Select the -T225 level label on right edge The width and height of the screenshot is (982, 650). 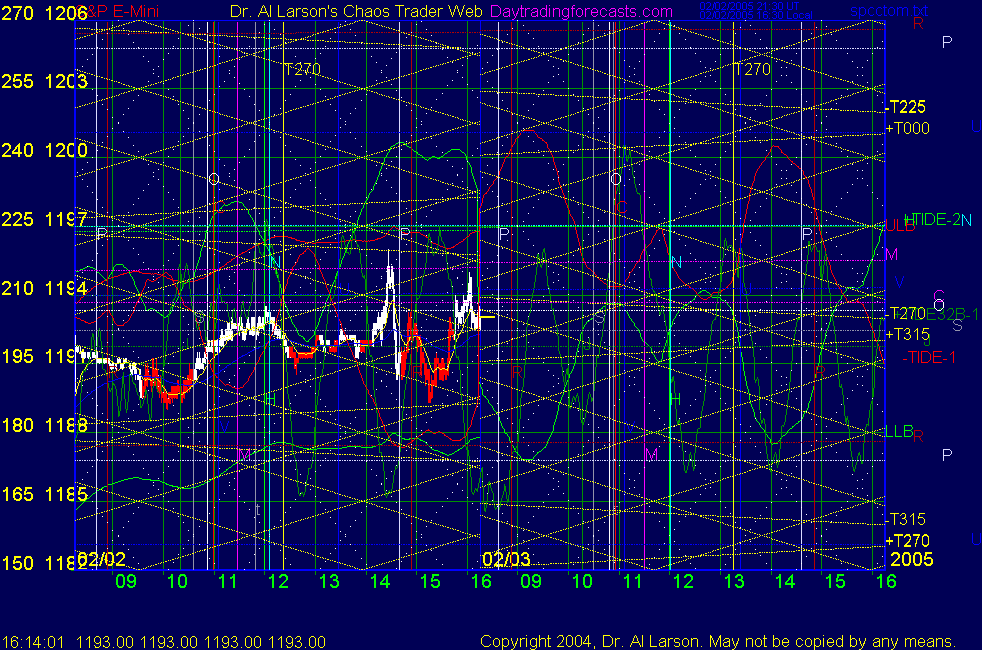(906, 109)
